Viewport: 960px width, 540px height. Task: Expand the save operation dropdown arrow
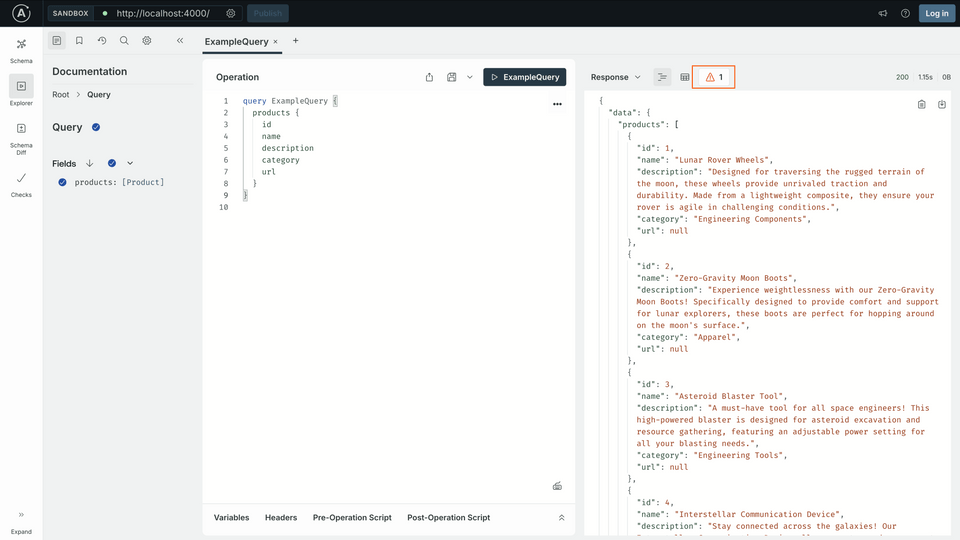(470, 77)
